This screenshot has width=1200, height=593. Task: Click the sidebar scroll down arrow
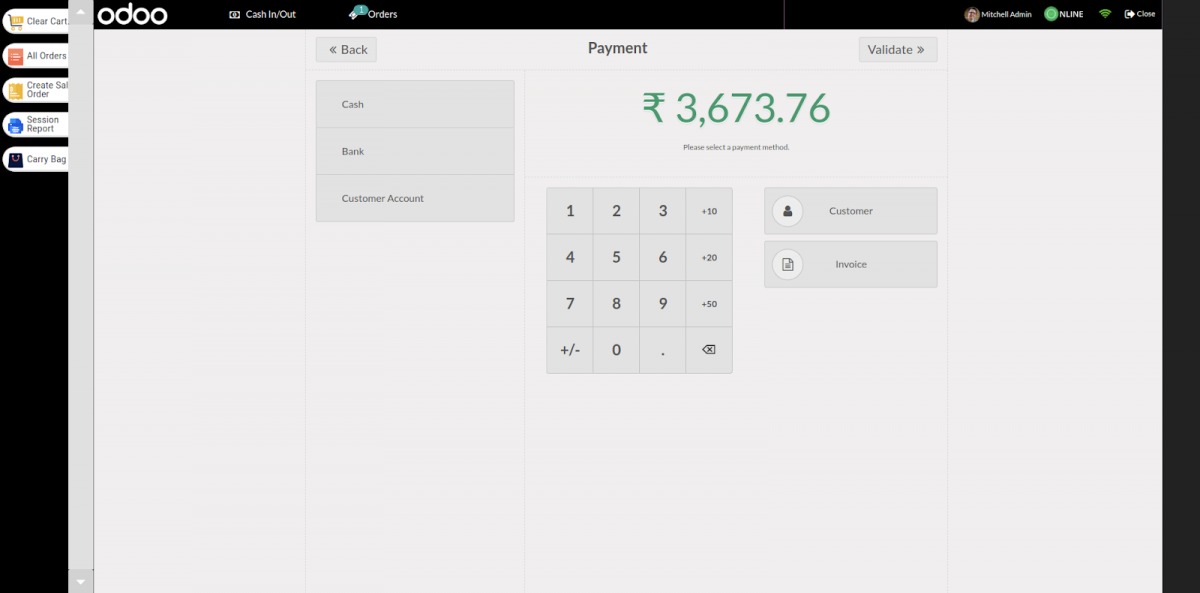(x=81, y=580)
